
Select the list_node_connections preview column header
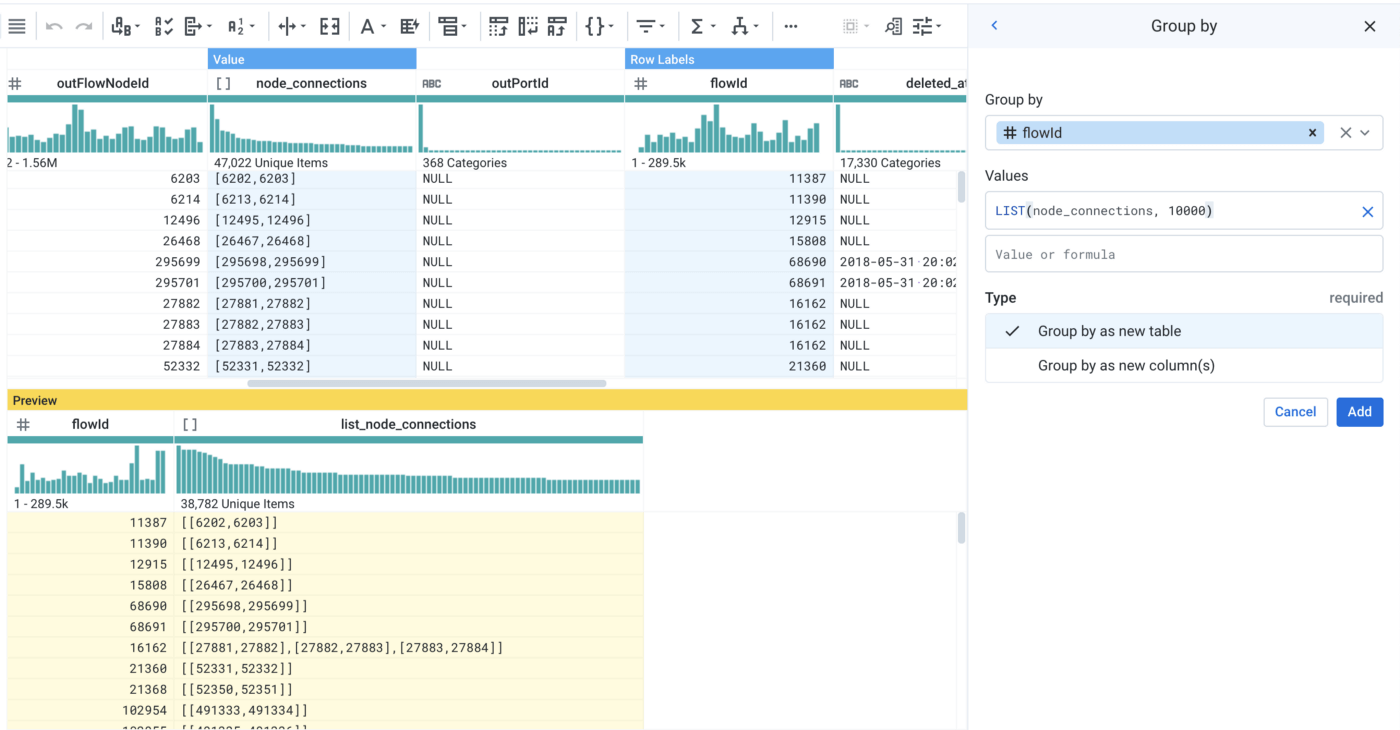tap(408, 425)
